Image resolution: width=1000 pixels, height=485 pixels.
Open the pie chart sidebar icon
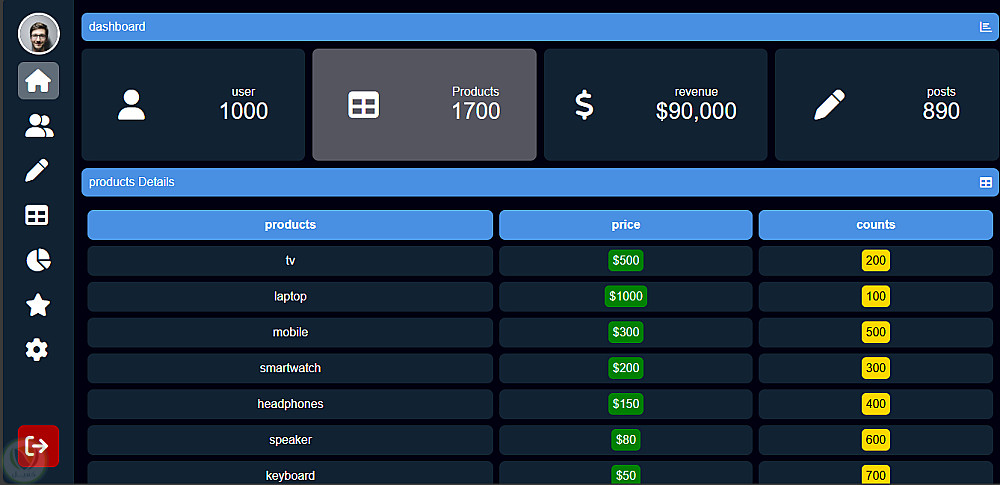click(x=38, y=260)
